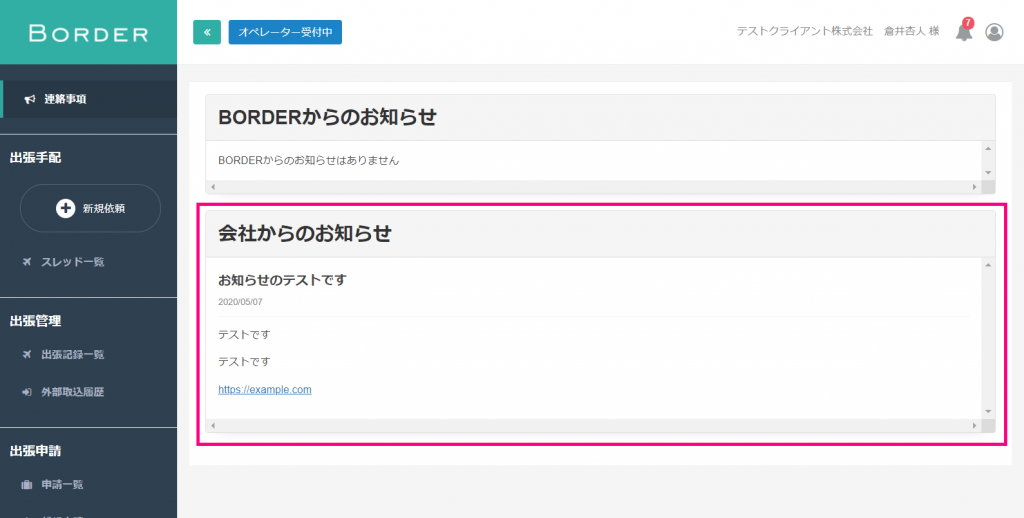Click the 新規依頼 button

click(90, 208)
